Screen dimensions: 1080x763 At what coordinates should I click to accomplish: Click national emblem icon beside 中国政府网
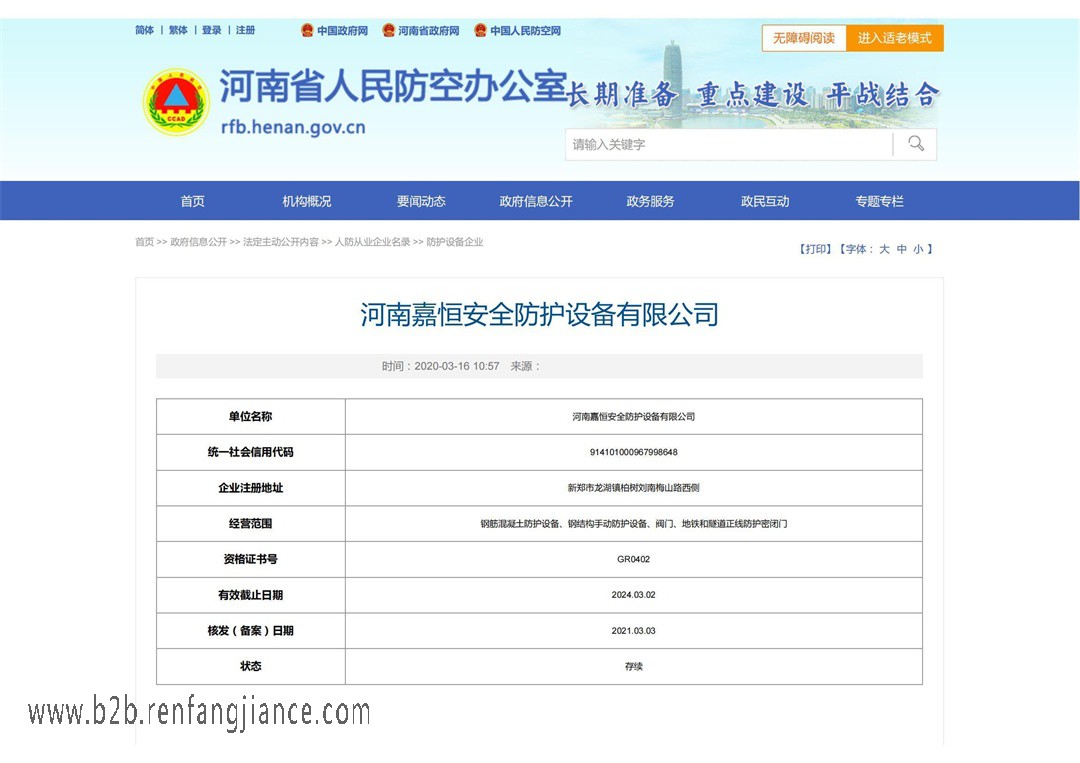[x=307, y=30]
